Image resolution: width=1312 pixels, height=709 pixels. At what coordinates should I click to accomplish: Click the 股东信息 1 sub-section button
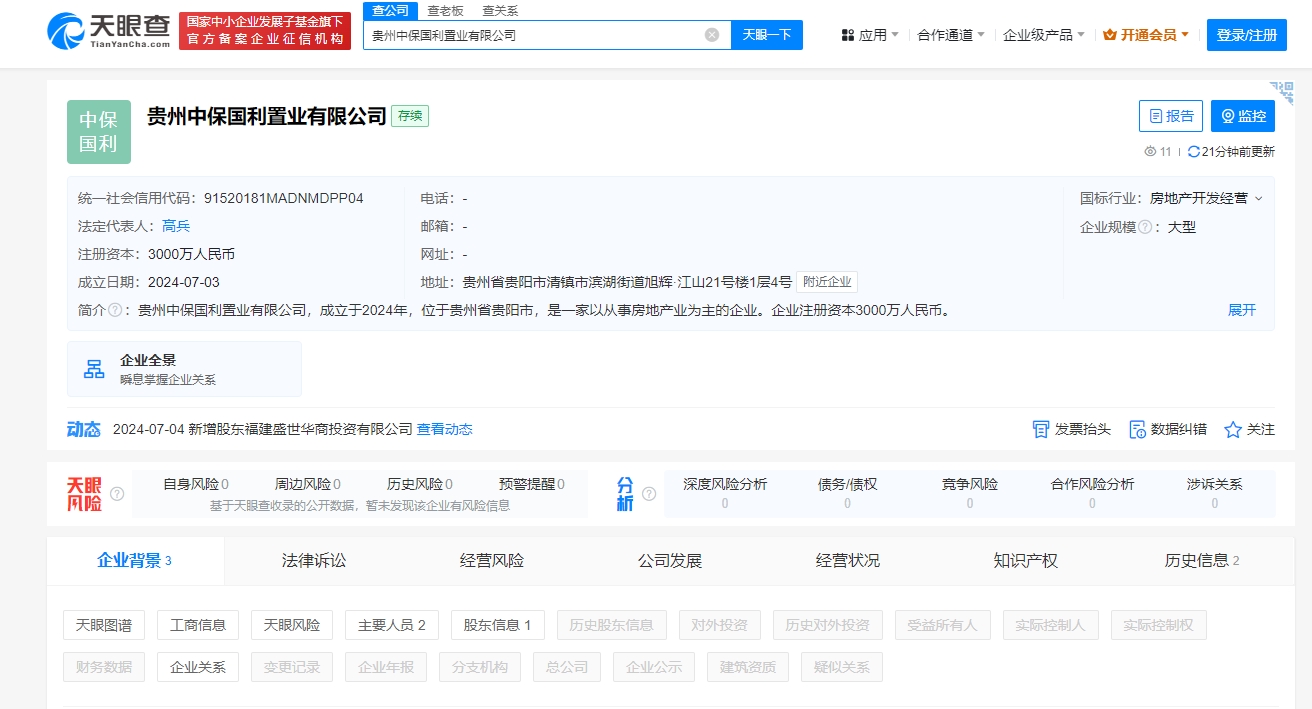pos(497,625)
